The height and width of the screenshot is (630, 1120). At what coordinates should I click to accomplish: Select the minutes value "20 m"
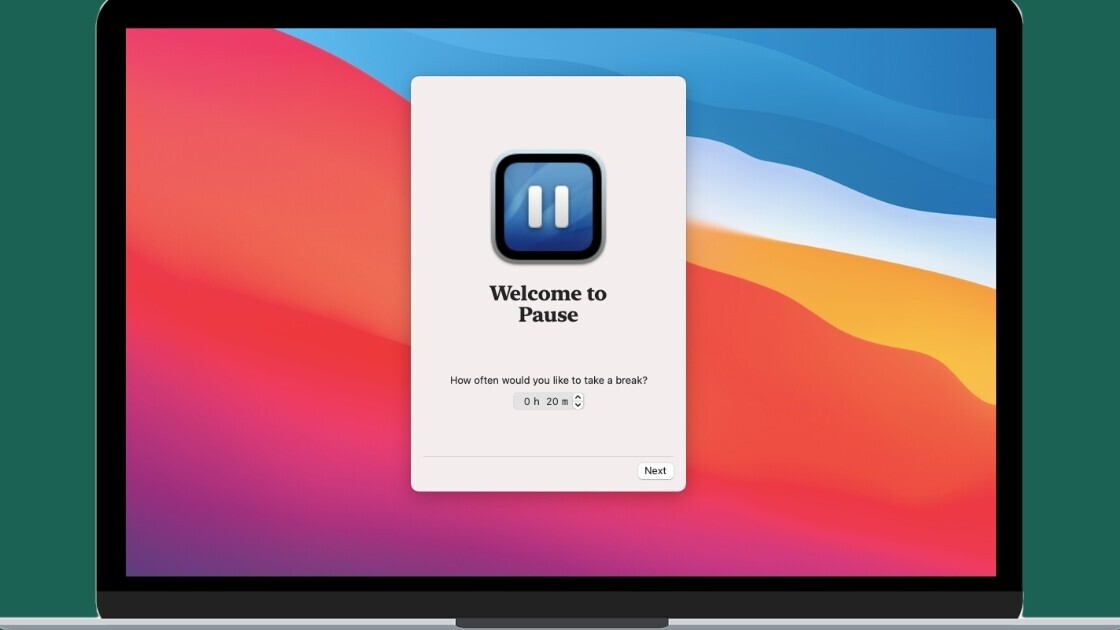click(557, 402)
